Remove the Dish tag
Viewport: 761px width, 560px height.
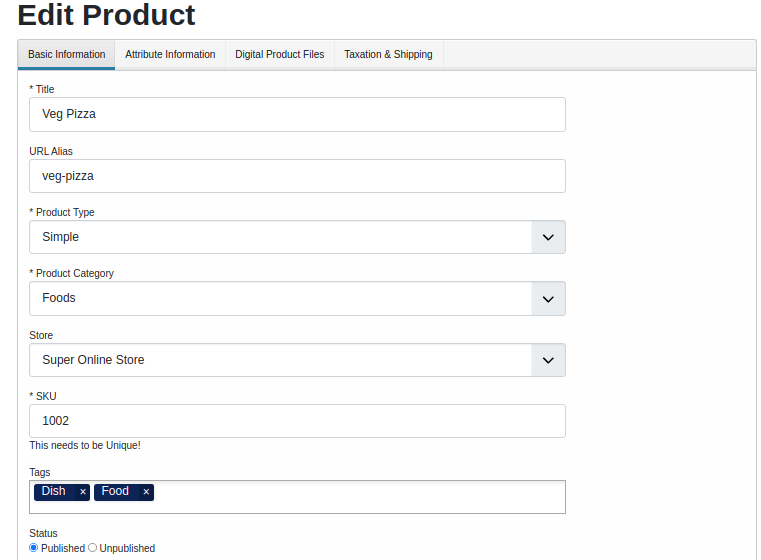tap(83, 492)
